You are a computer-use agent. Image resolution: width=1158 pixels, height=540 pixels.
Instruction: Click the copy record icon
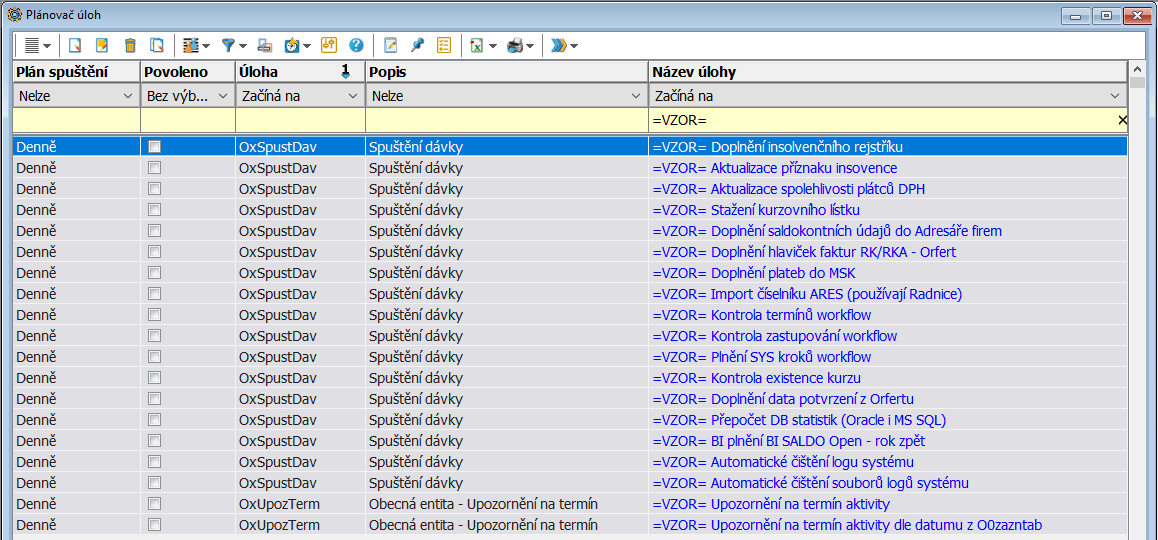click(x=156, y=45)
